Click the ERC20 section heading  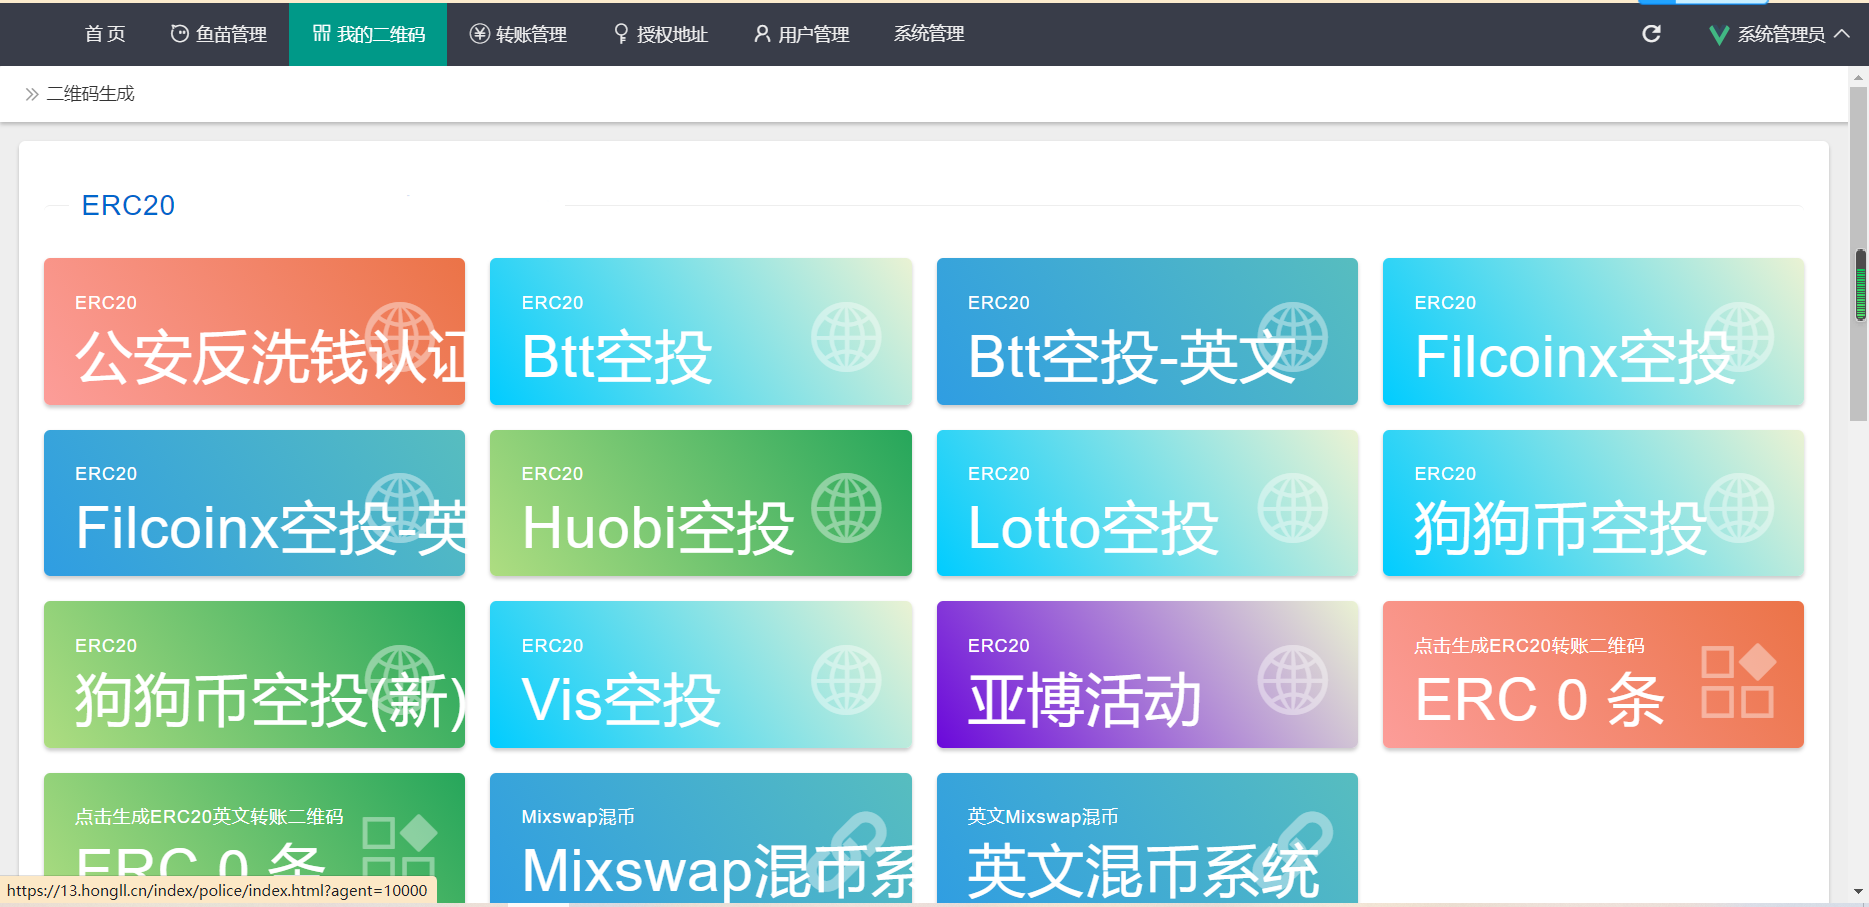[x=128, y=205]
